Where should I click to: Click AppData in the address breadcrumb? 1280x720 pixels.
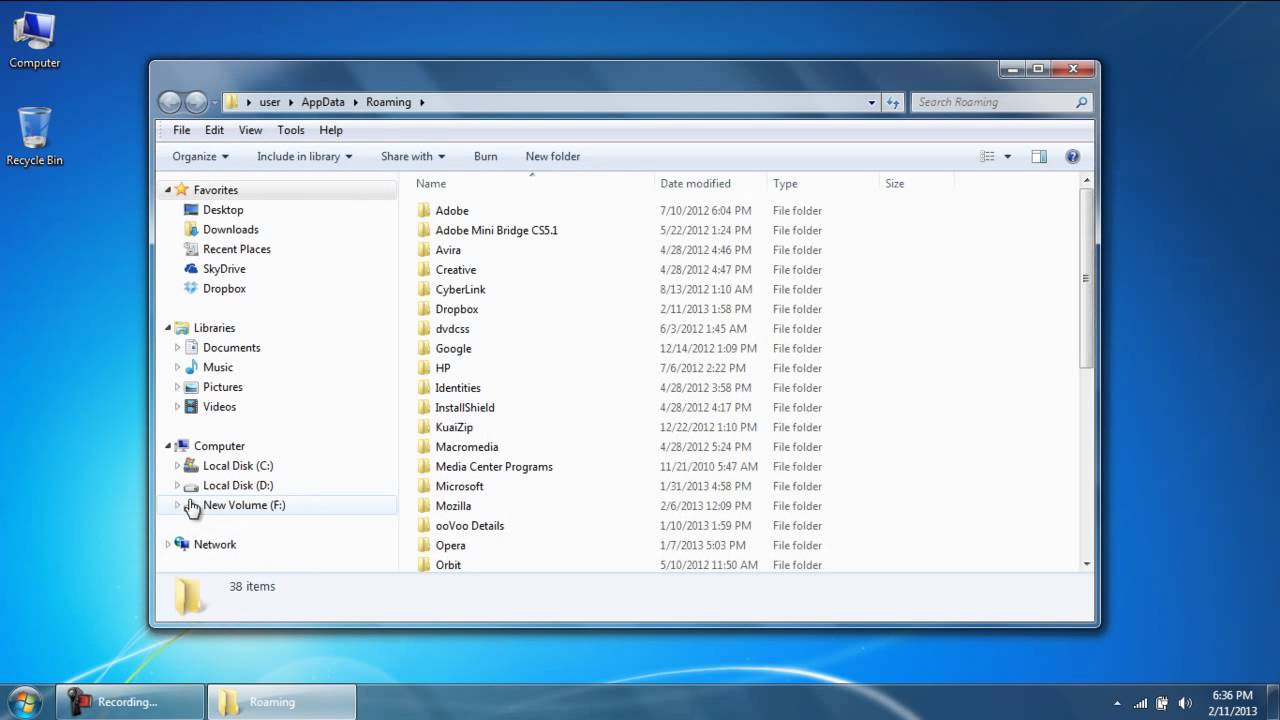tap(322, 102)
